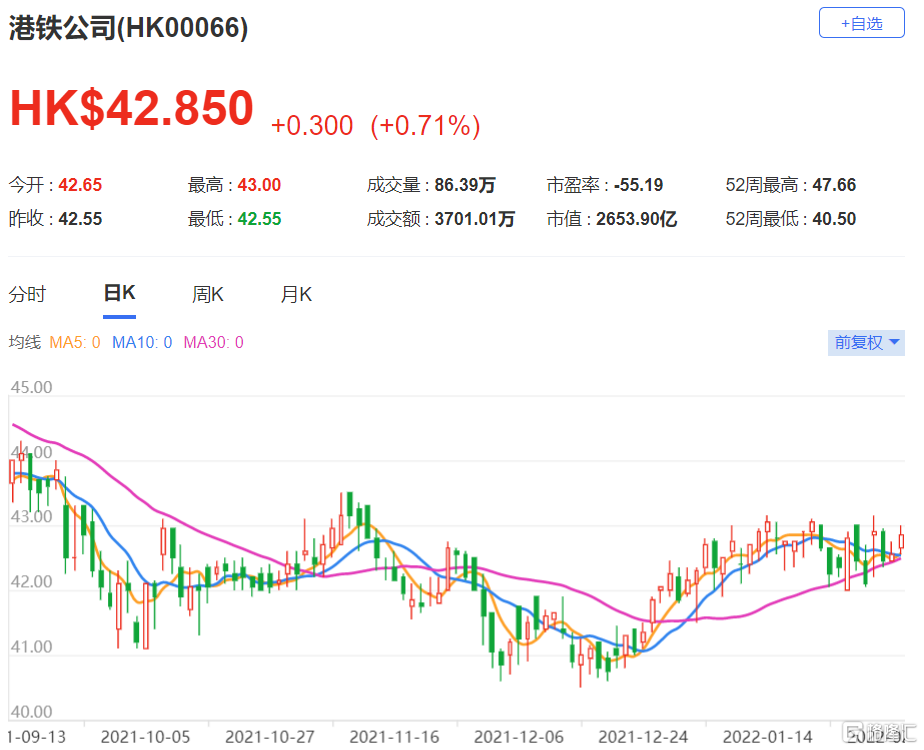Image resolution: width=924 pixels, height=750 pixels.
Task: Switch to the 月K monthly chart tab
Action: pyautogui.click(x=296, y=295)
